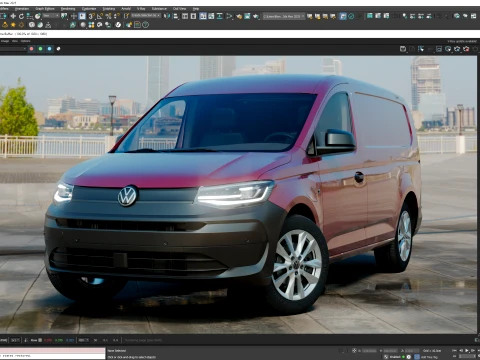Click the 'None Selected' status text
480x360 pixels.
(x=117, y=351)
